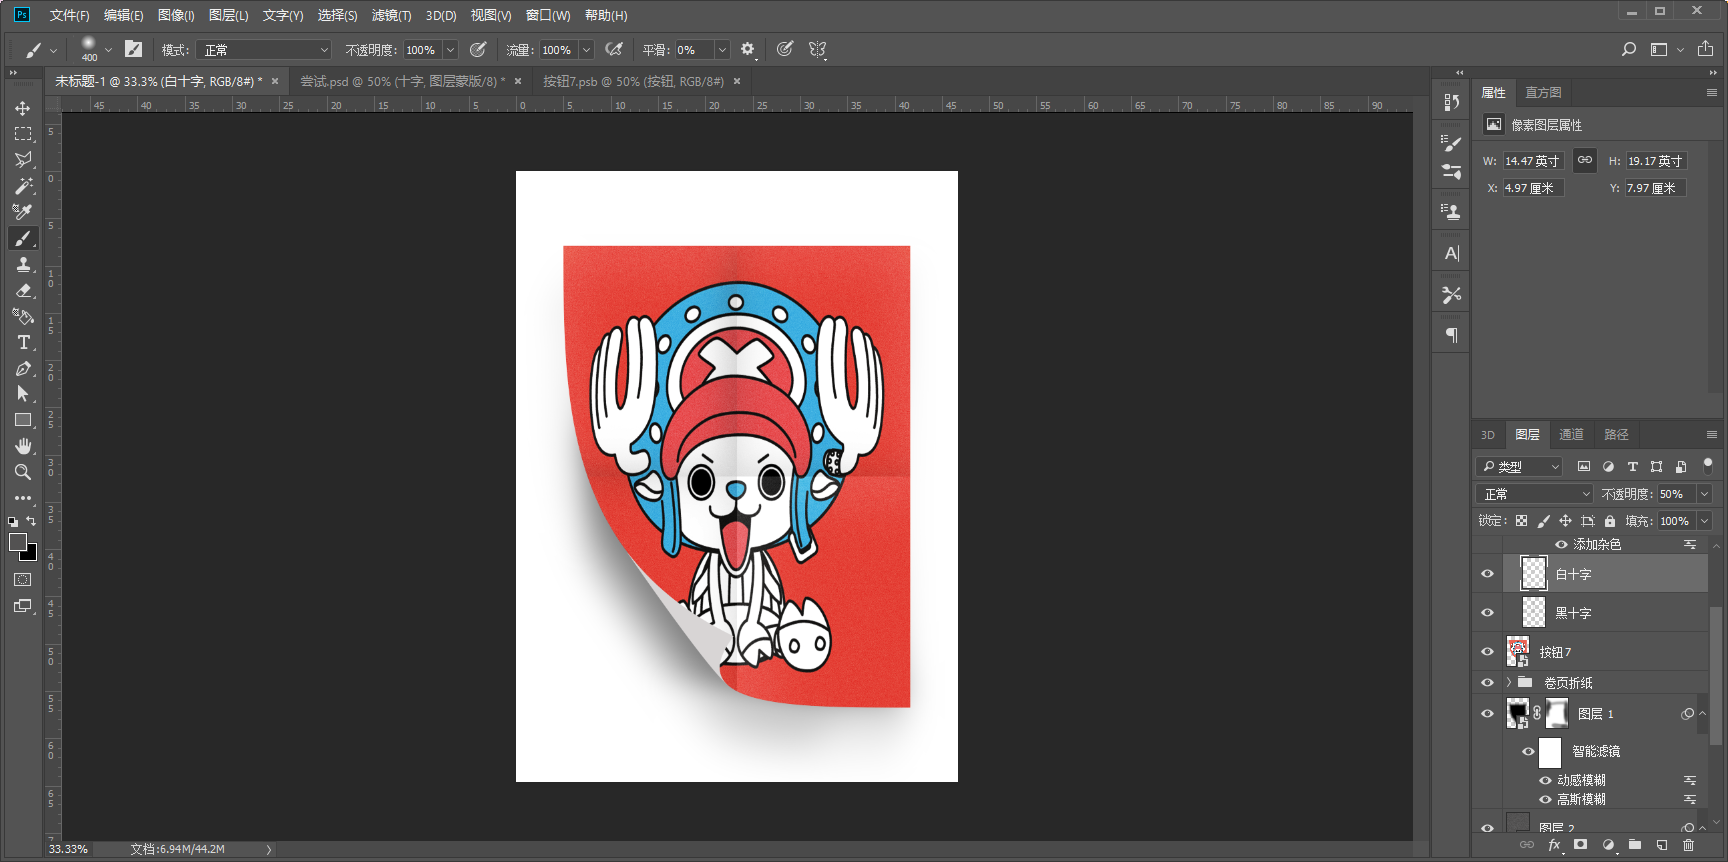Select the Rectangular Marquee tool

(x=23, y=134)
